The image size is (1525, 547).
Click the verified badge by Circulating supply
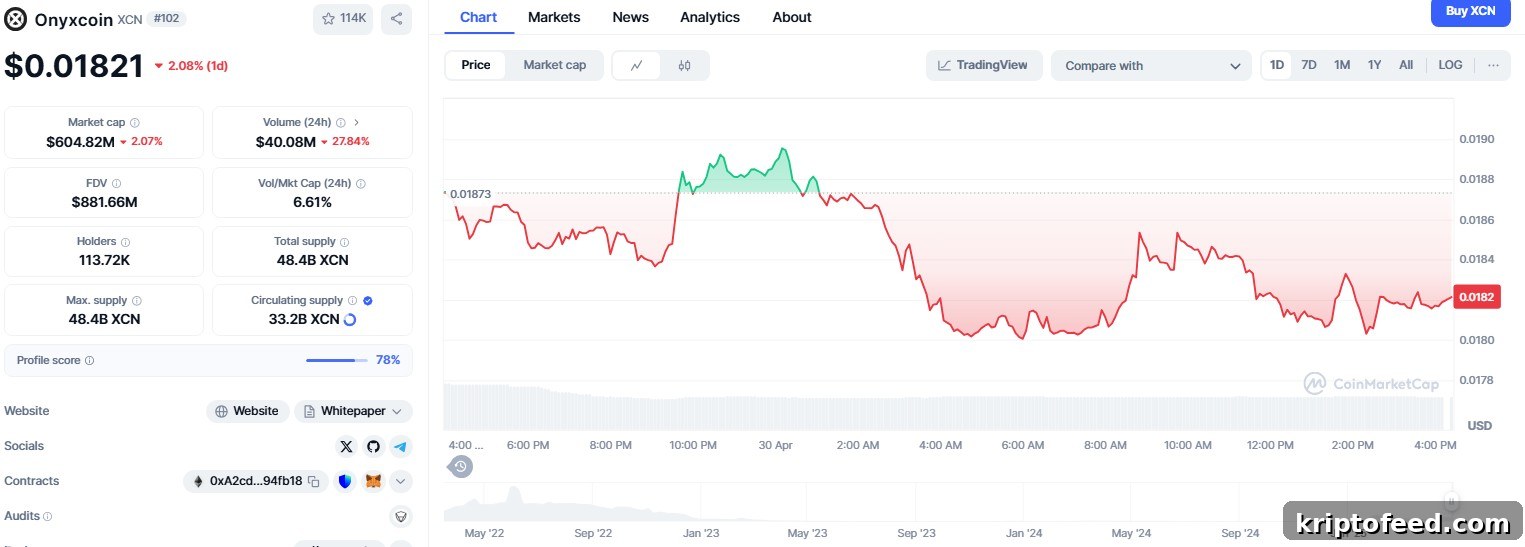click(367, 300)
